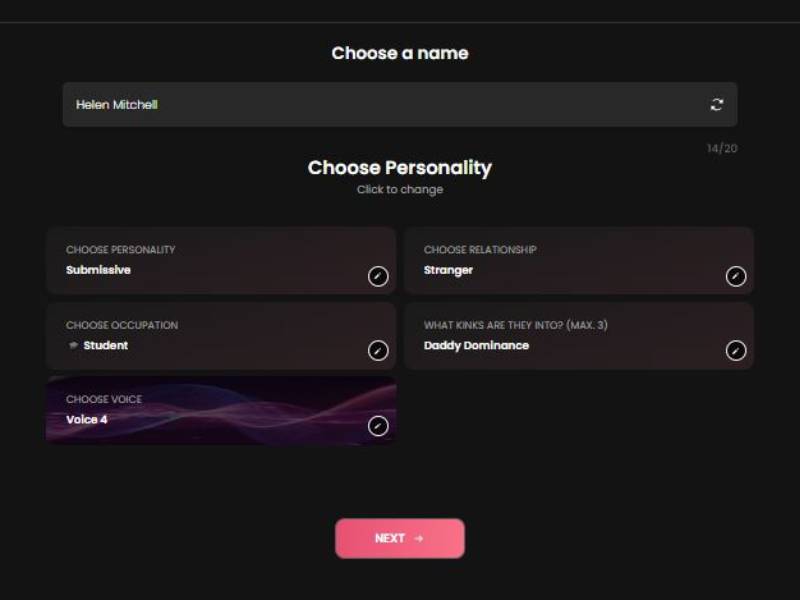
Task: Click the voice edit pencil icon
Action: pyautogui.click(x=377, y=426)
